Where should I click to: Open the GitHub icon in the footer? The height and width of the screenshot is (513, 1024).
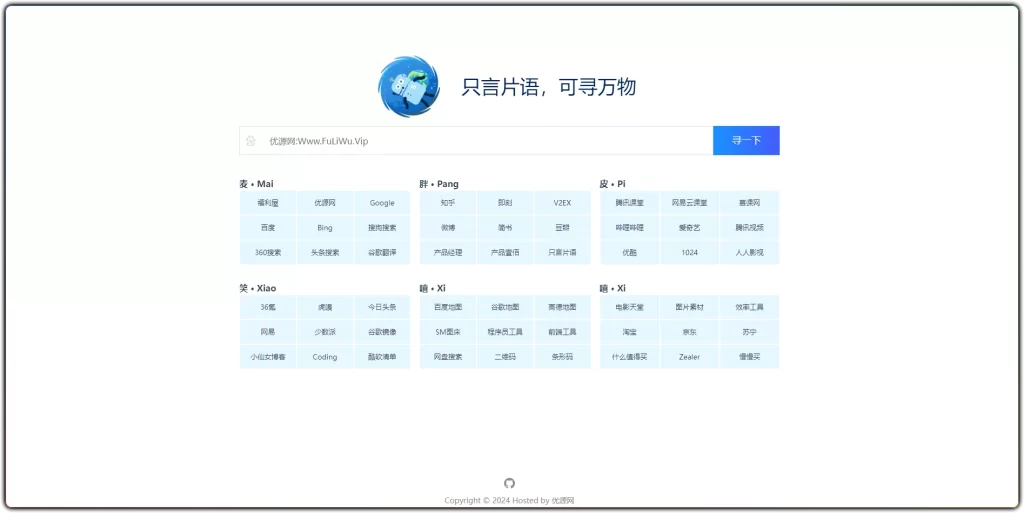(509, 483)
